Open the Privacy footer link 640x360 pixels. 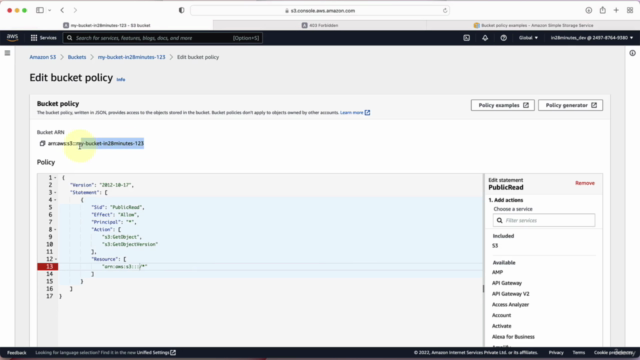[556, 353]
